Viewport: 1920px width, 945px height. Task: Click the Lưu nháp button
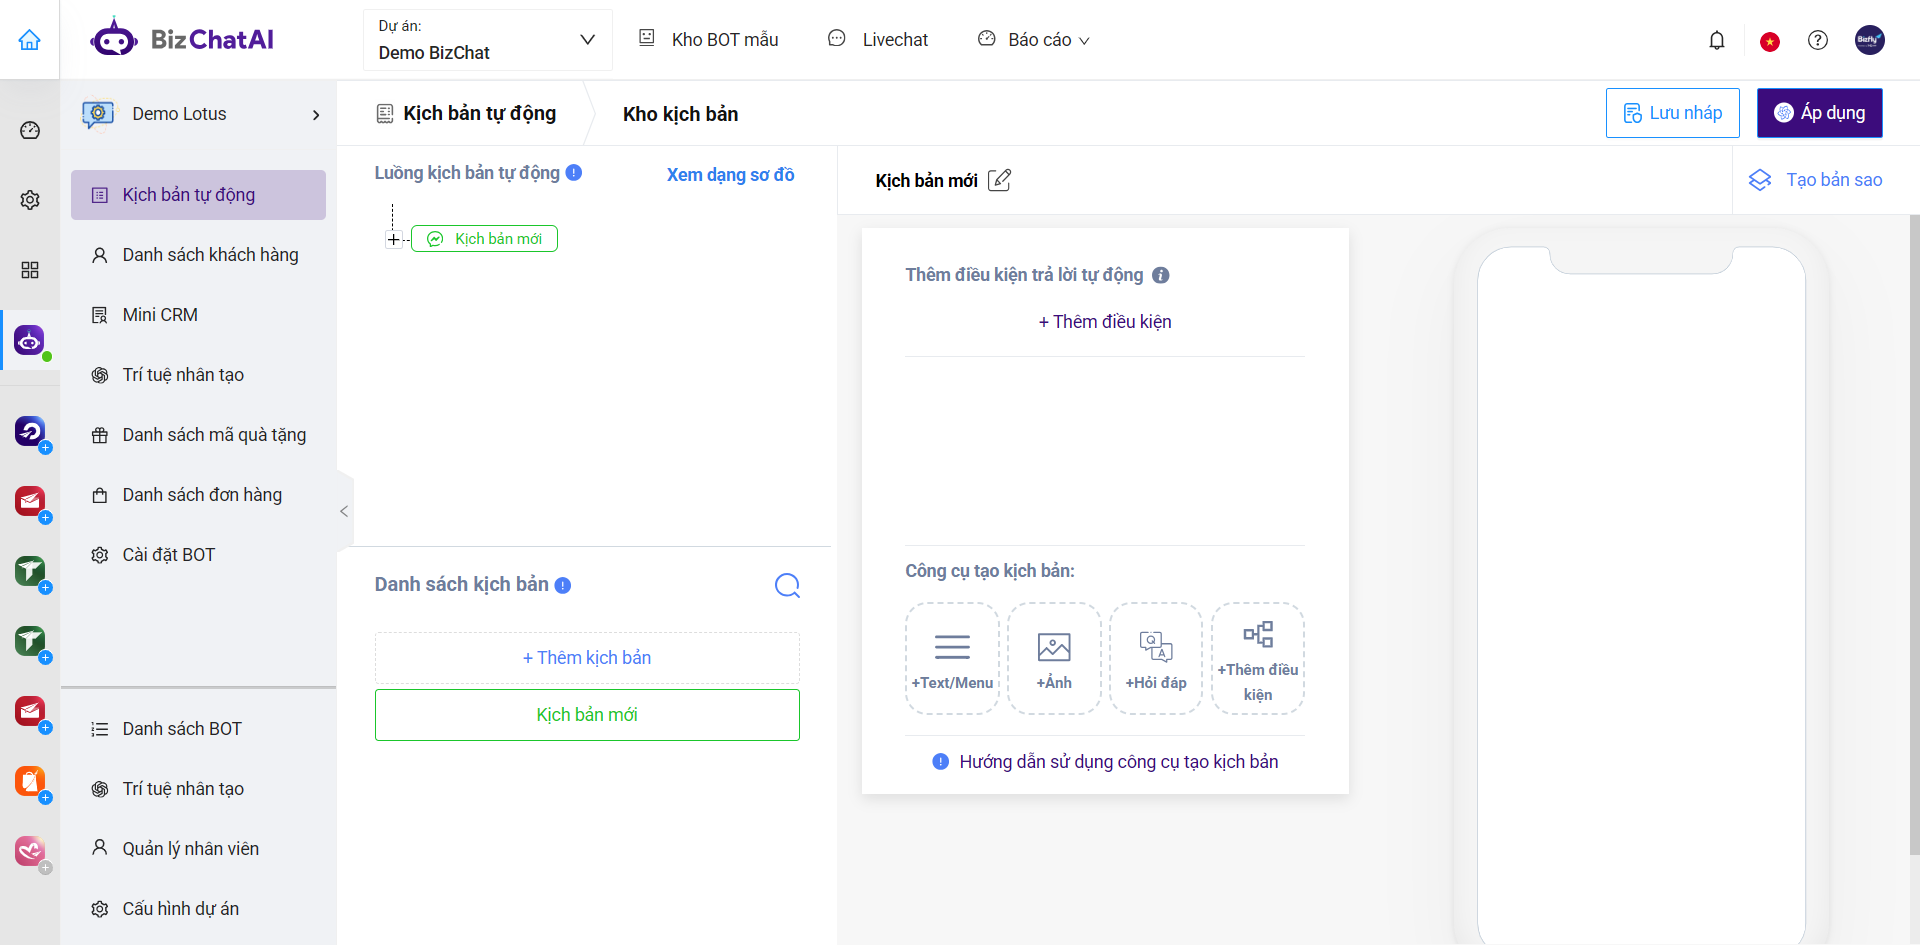(1673, 113)
